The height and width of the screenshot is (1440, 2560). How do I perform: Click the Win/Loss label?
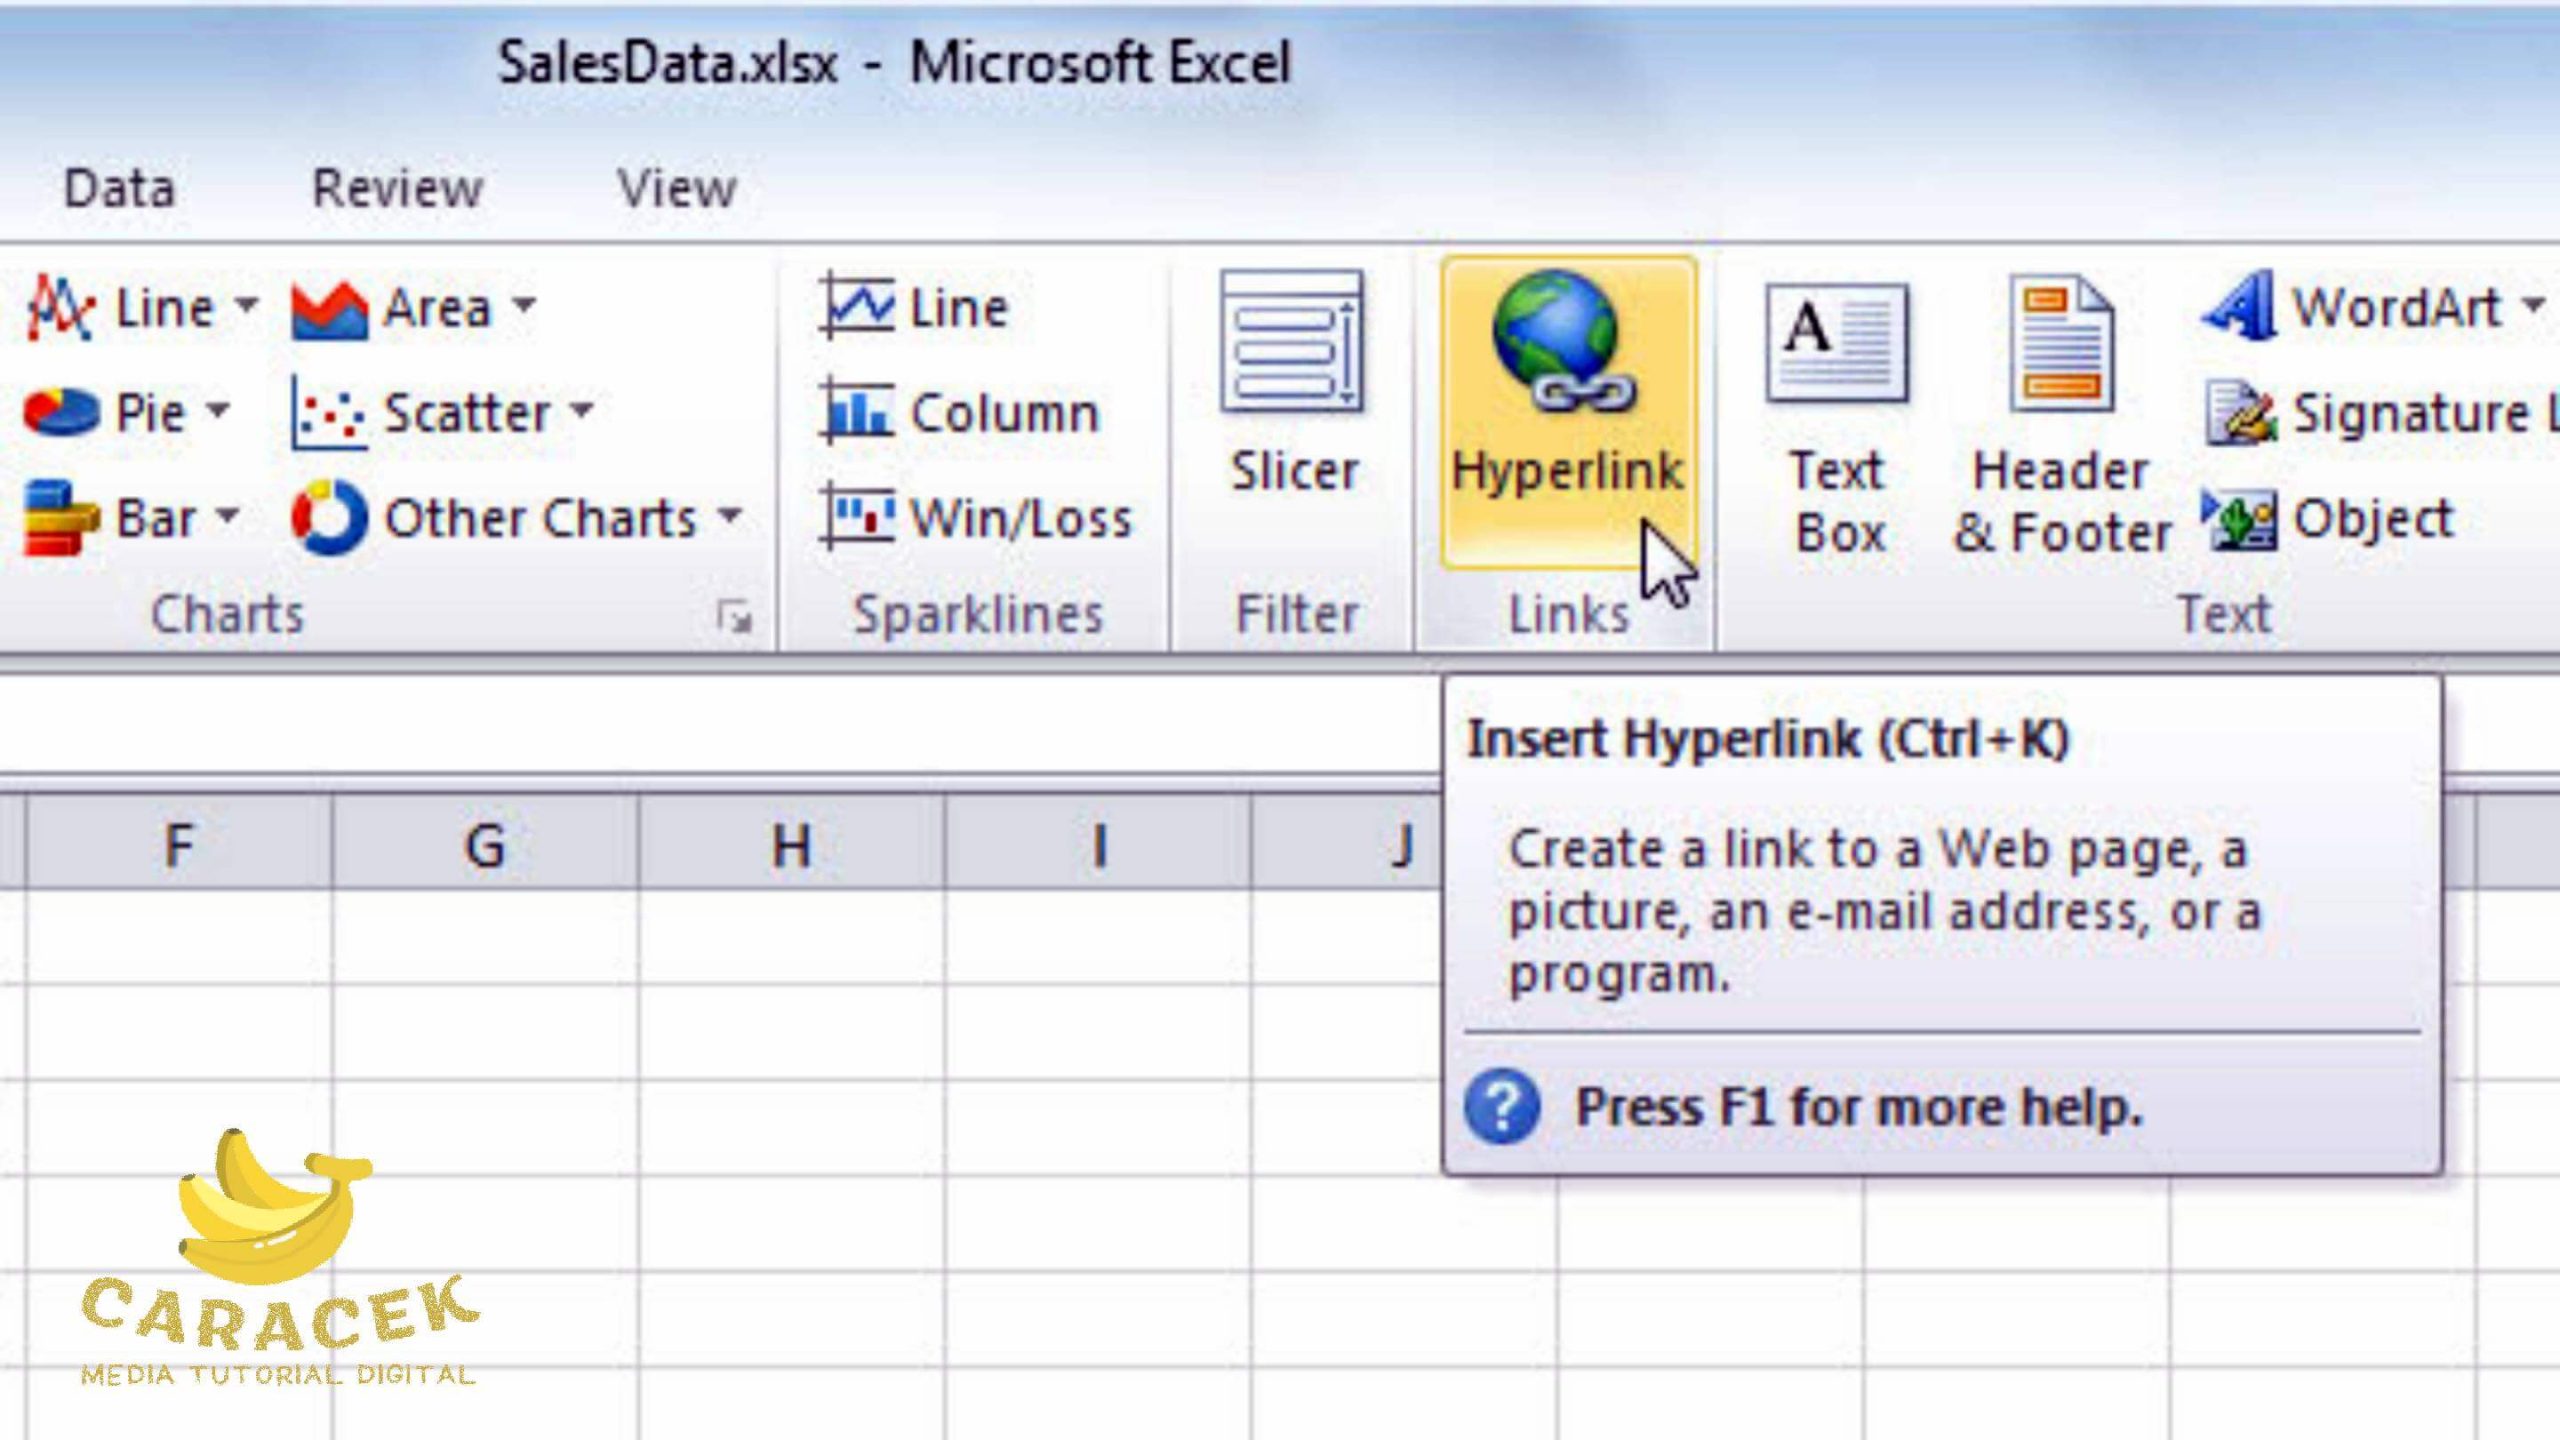tap(1021, 518)
